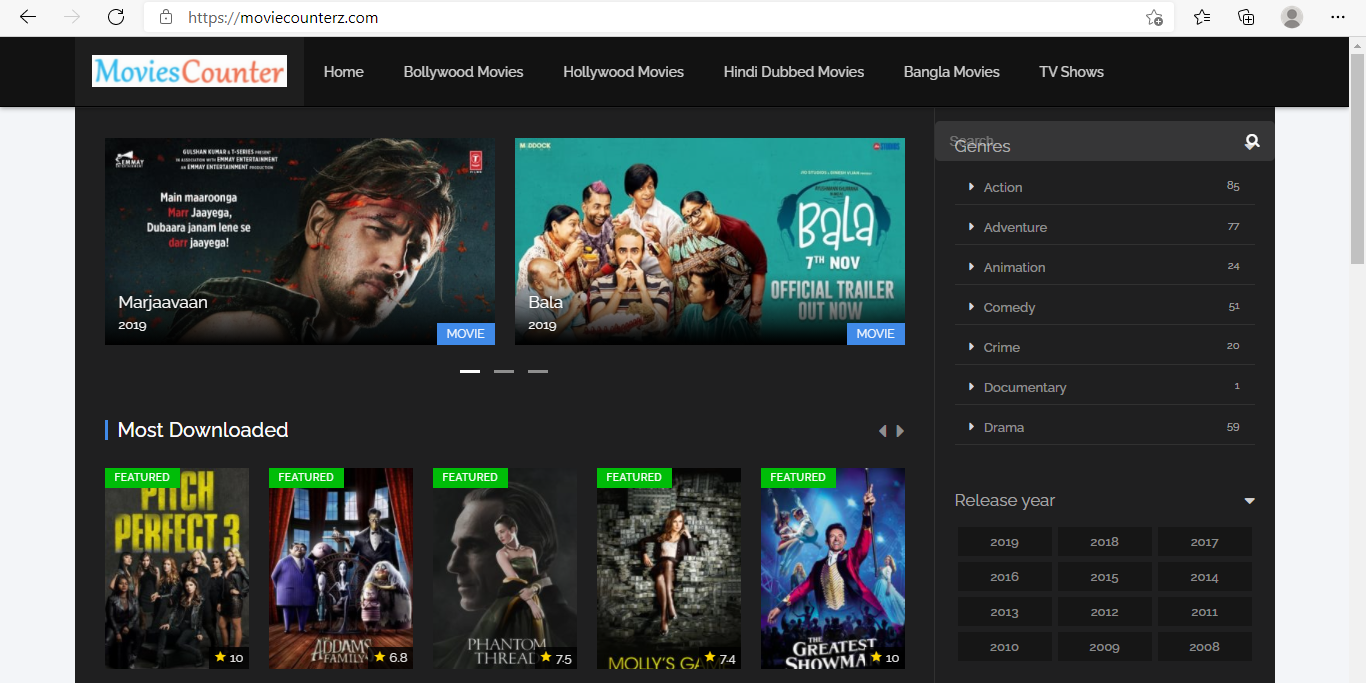Filter movies by release year 2015
The image size is (1366, 683).
[x=1104, y=577]
